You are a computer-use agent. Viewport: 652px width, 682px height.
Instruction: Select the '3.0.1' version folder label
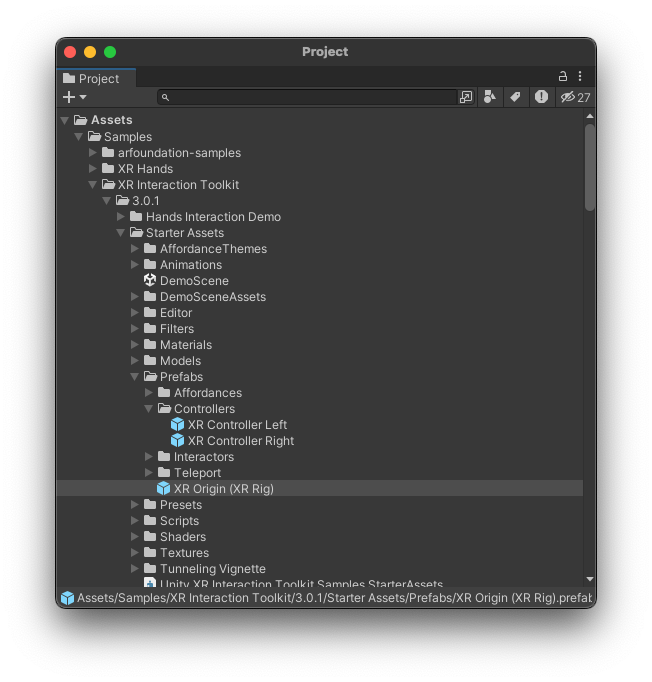click(x=146, y=201)
